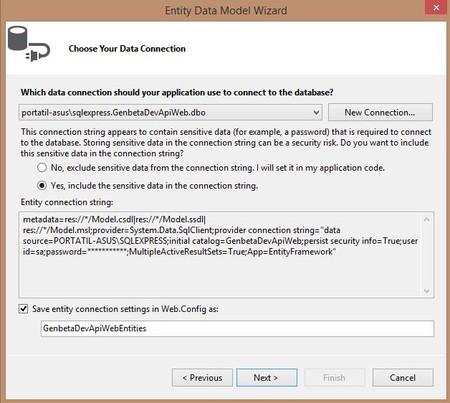This screenshot has height=403, width=450.
Task: Select 'No, exclude sensitive data' radio option
Action: (x=42, y=168)
